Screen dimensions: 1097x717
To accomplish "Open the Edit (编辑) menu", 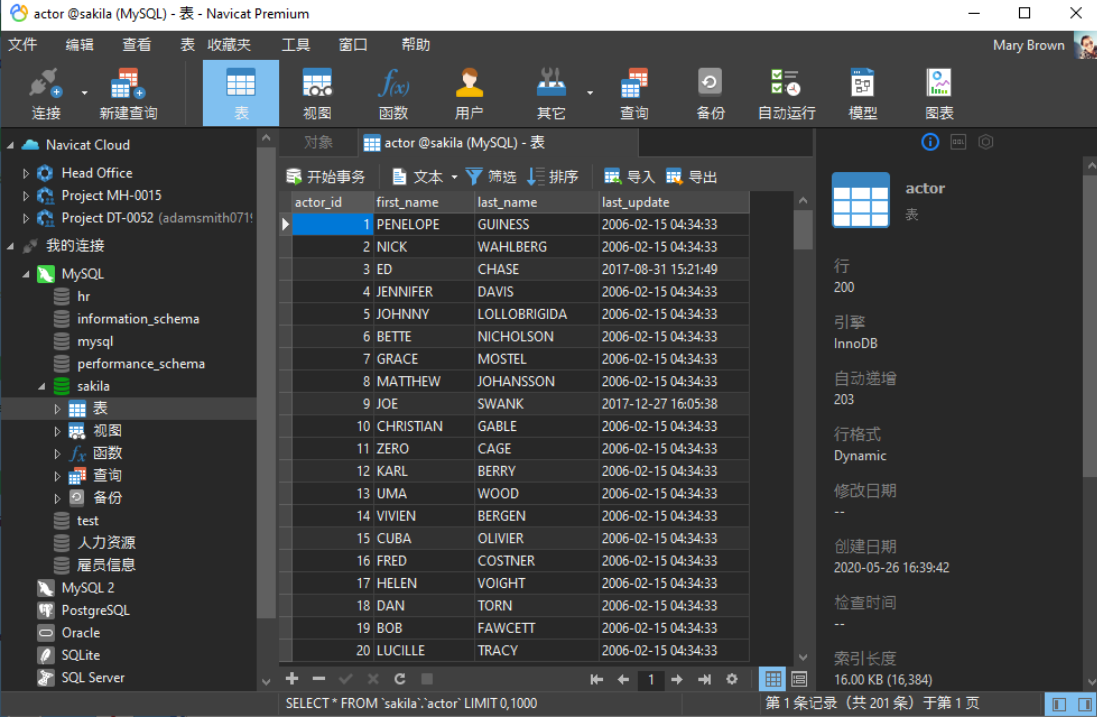I will 79,45.
